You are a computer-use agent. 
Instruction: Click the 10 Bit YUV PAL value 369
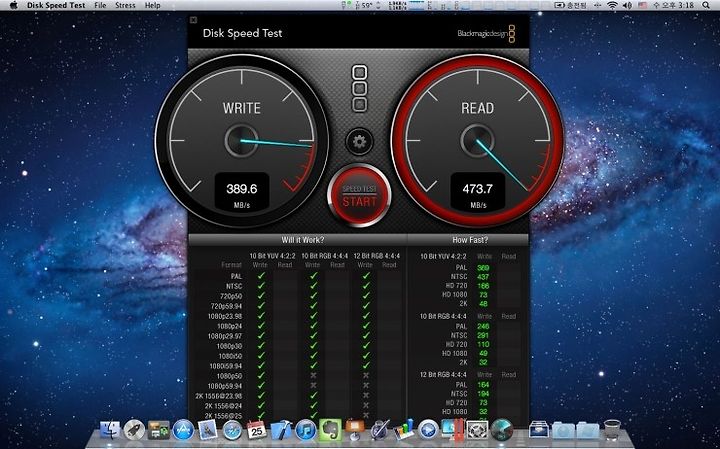483,268
